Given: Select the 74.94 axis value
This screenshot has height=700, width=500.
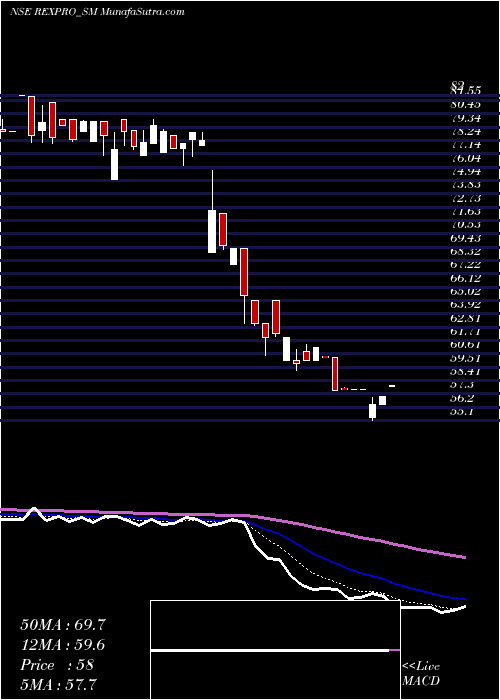Looking at the screenshot, I should tap(466, 171).
